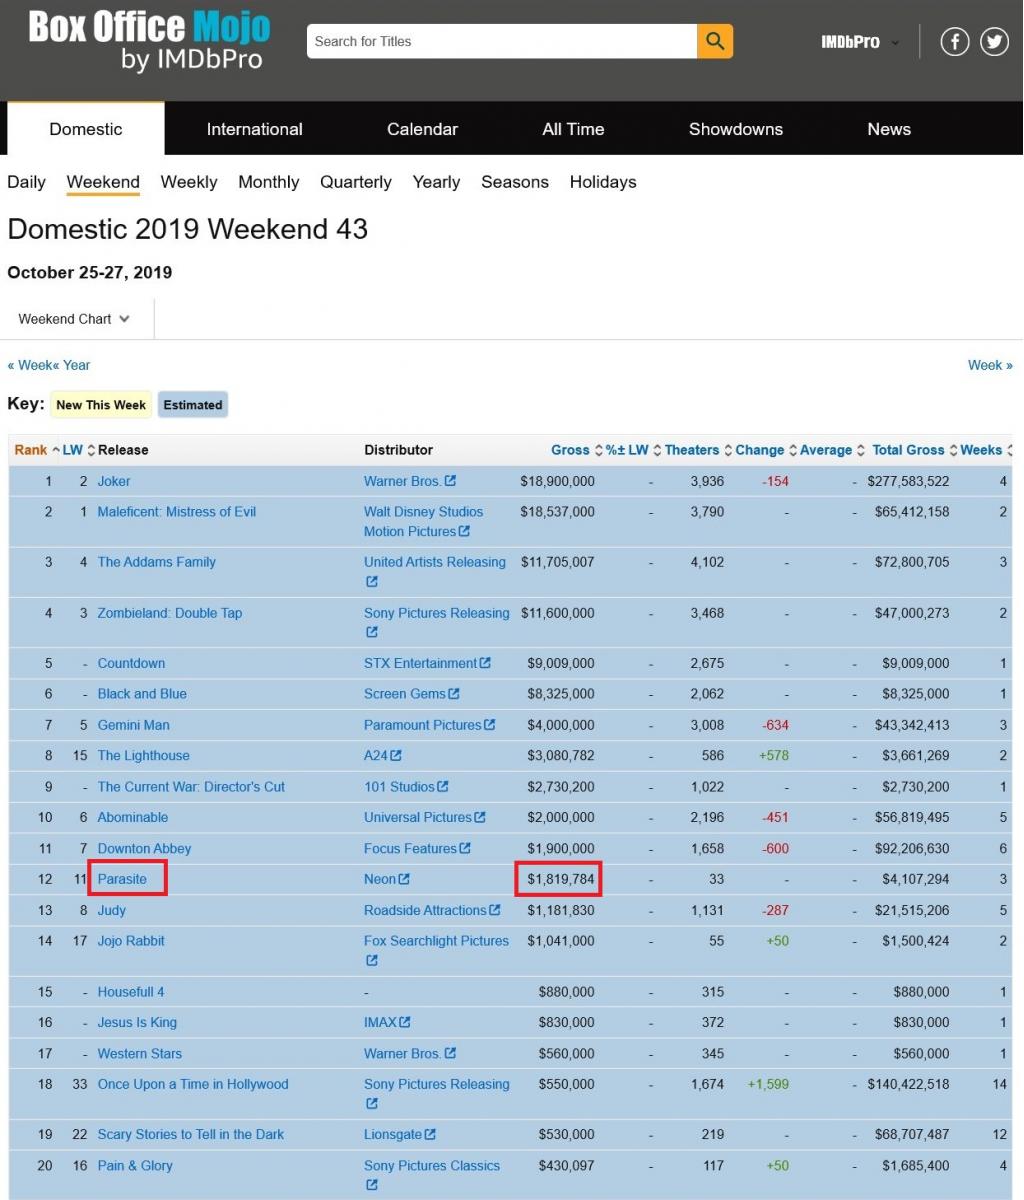Open external link icon beside Neon

point(404,879)
